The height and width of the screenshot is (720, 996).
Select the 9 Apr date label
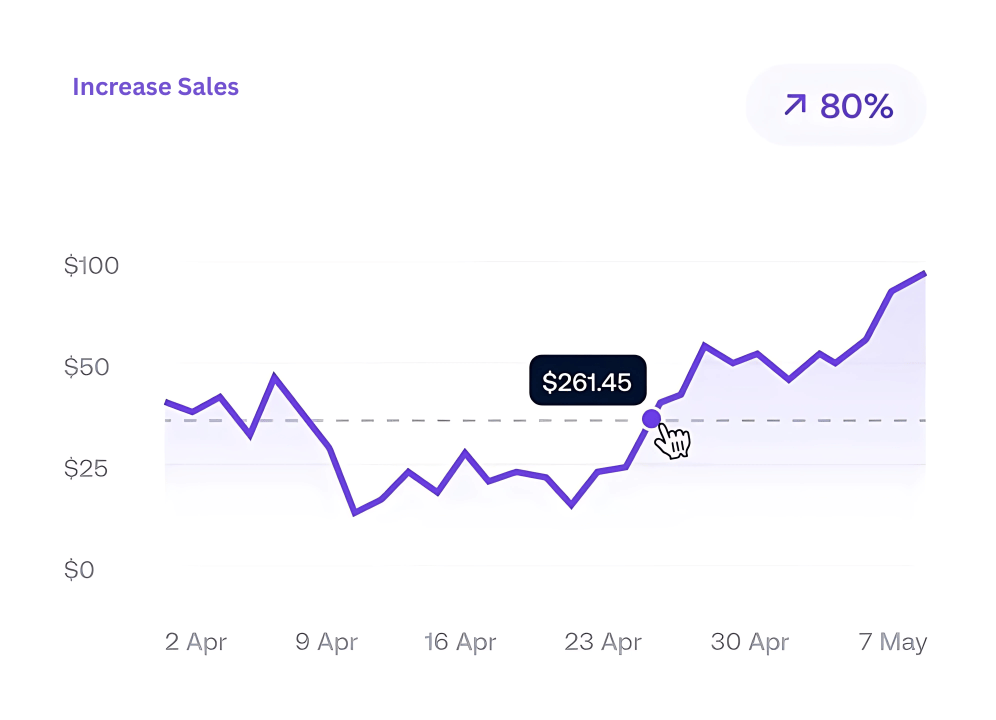[326, 642]
